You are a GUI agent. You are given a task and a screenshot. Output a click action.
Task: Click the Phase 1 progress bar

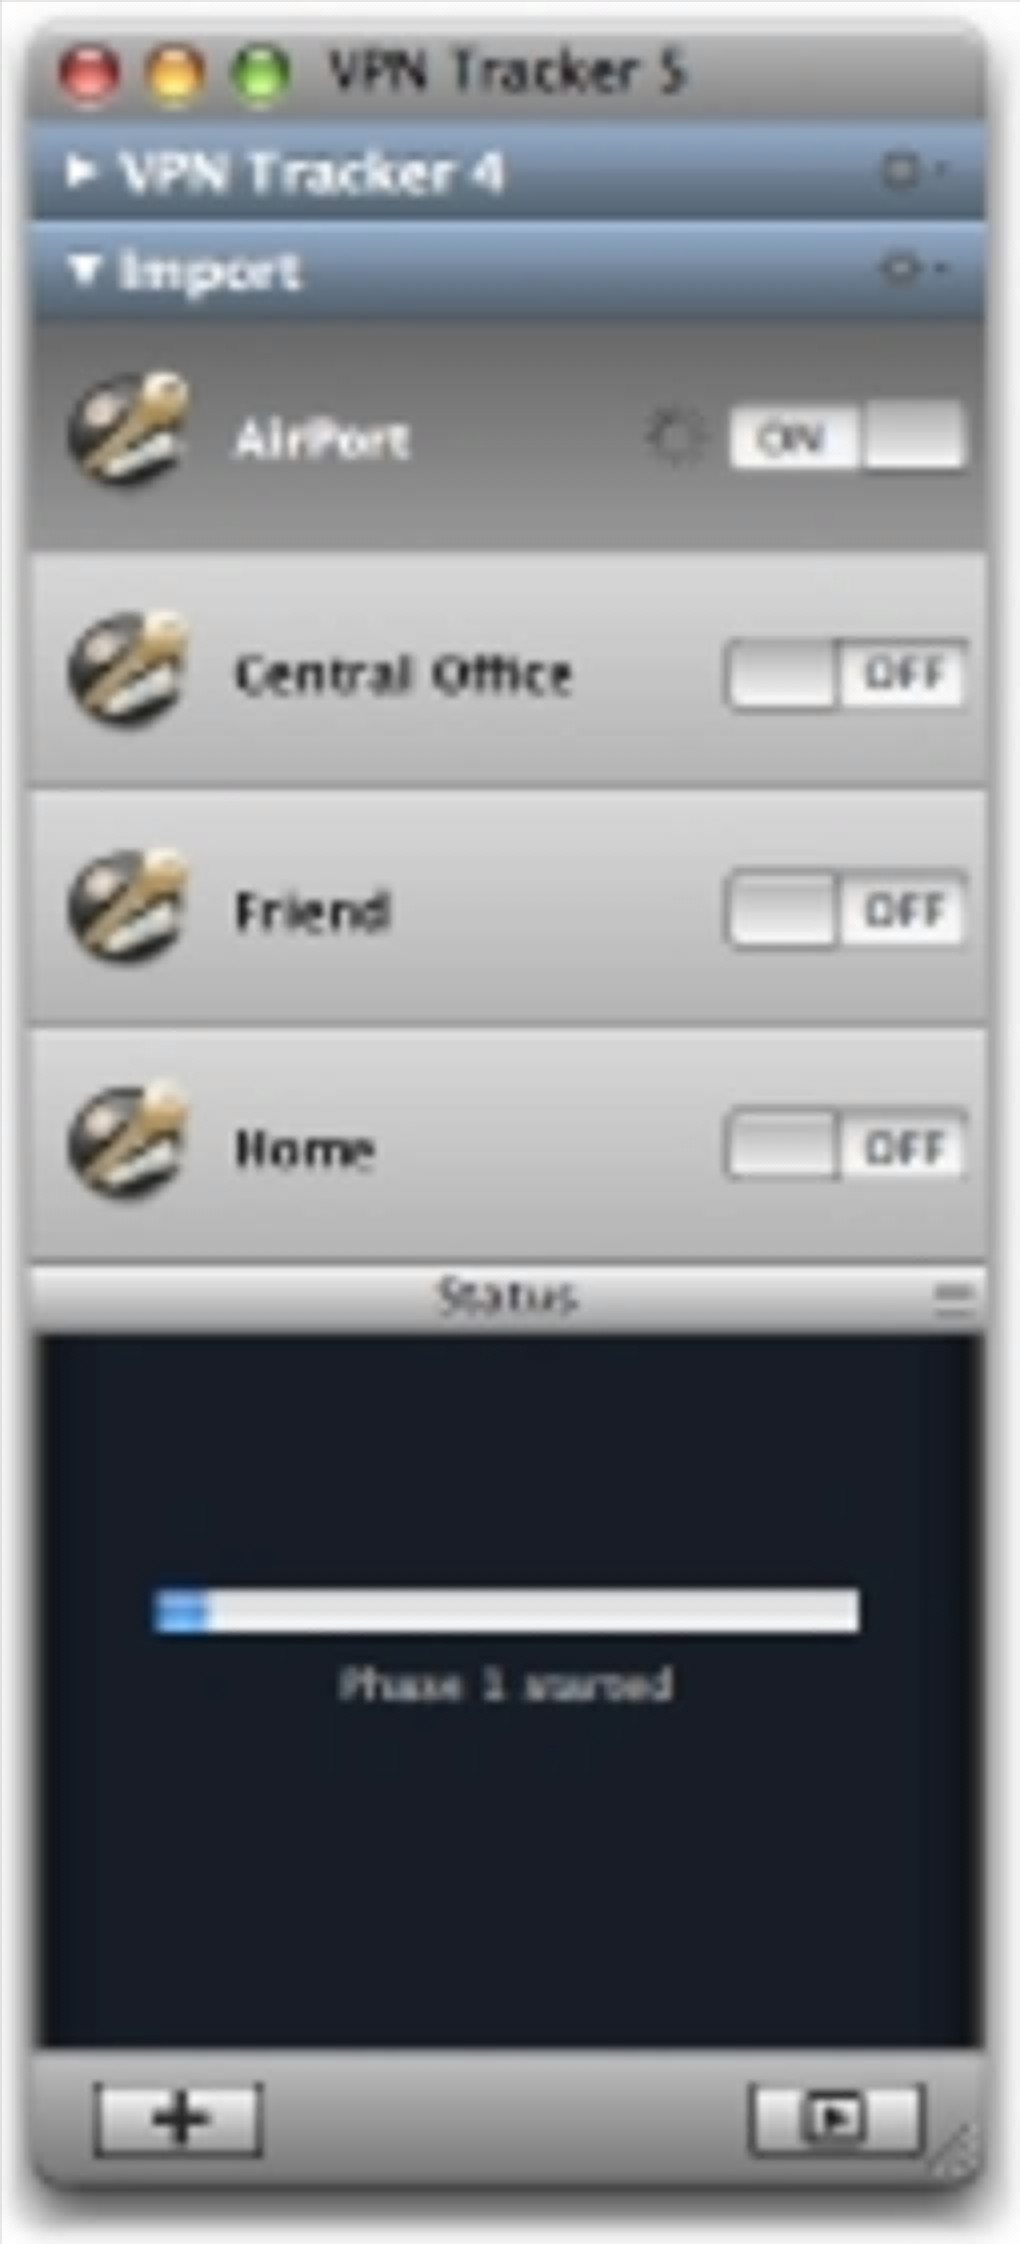click(506, 1611)
